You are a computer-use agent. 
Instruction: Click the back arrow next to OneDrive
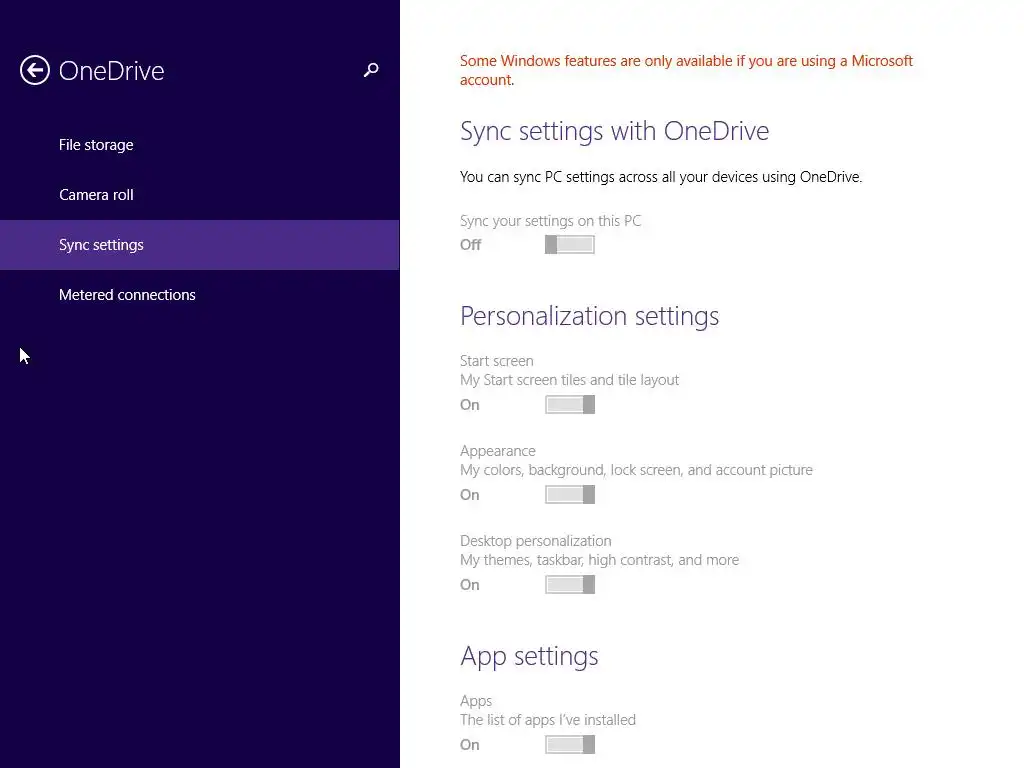pyautogui.click(x=35, y=70)
